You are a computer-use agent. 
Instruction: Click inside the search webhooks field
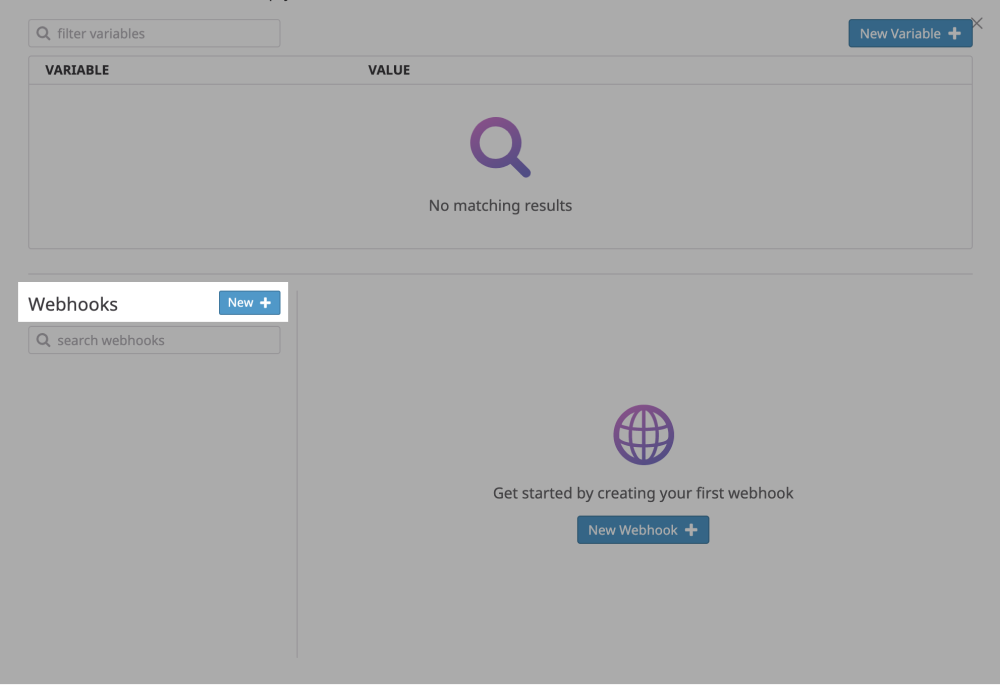click(150, 340)
